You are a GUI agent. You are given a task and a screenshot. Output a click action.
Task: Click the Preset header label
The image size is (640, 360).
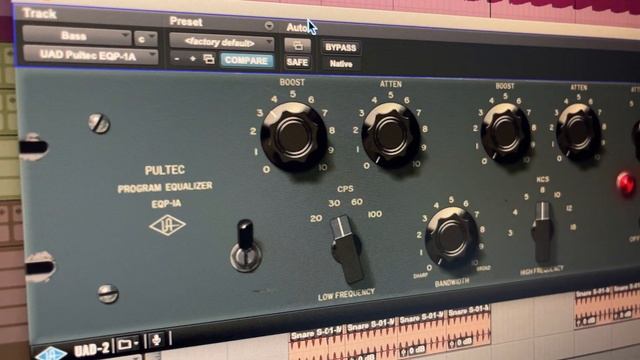(x=186, y=21)
